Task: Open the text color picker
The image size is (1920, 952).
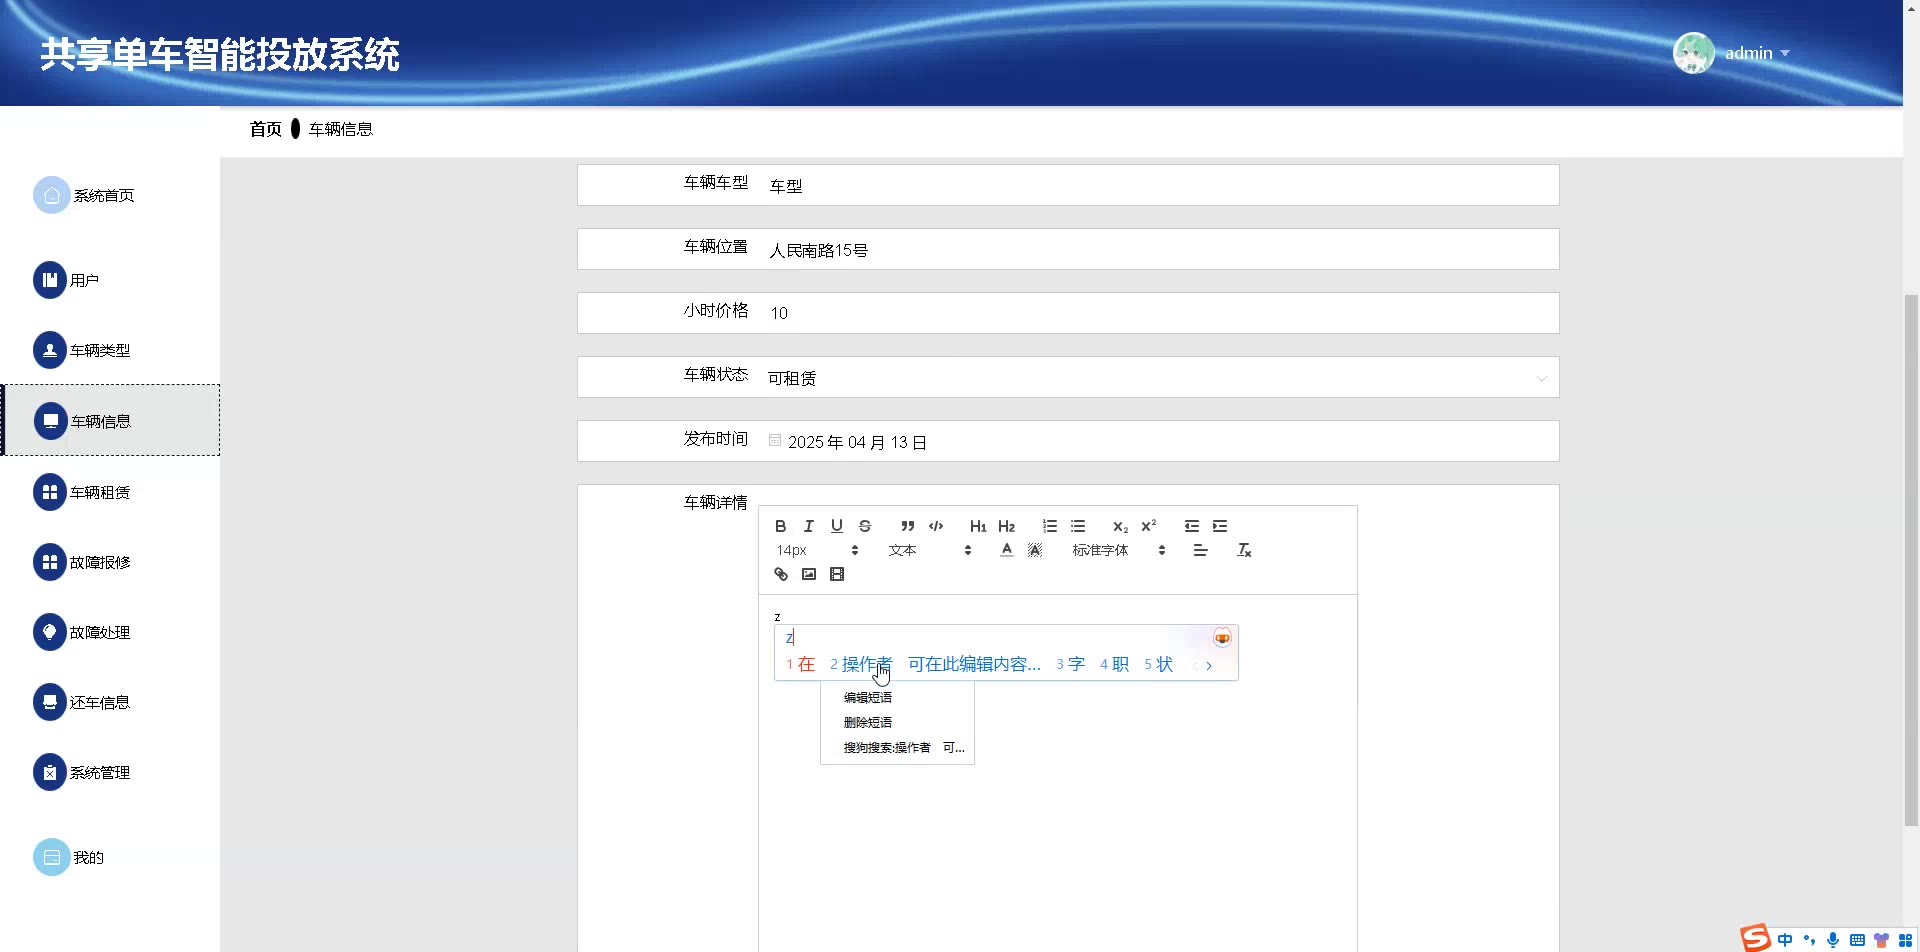Action: coord(1007,550)
